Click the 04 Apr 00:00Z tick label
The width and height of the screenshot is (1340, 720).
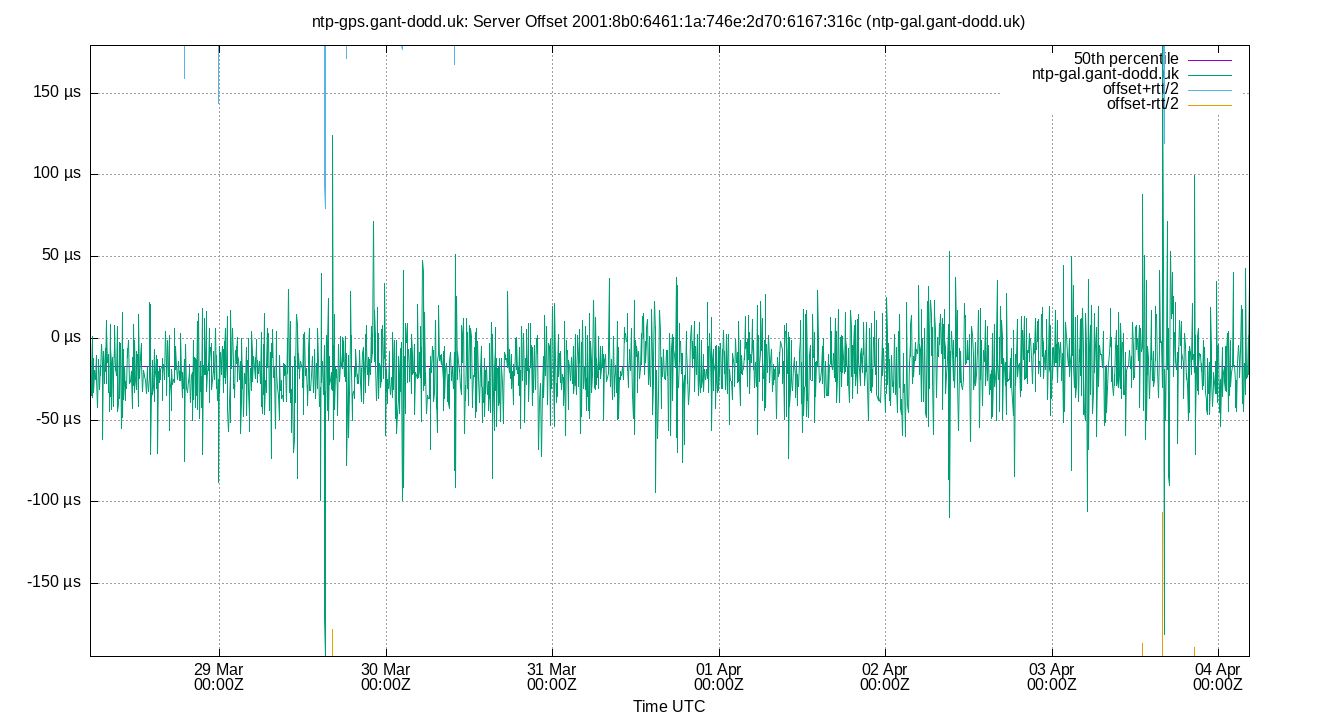click(x=1216, y=676)
